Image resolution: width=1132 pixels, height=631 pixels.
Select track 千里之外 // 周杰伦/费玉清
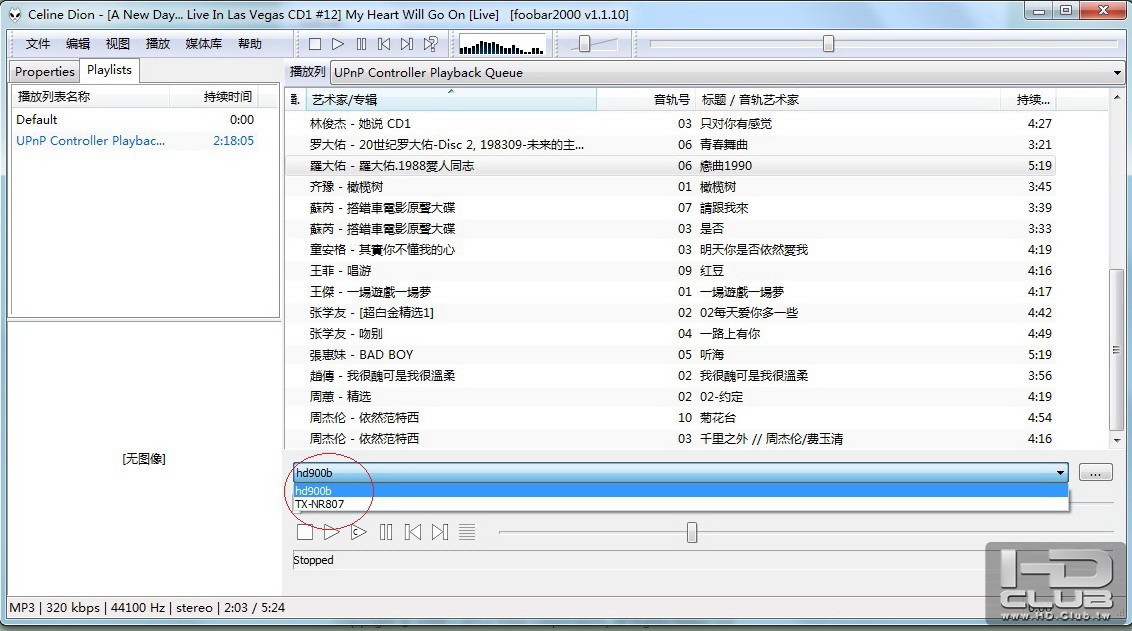670,438
